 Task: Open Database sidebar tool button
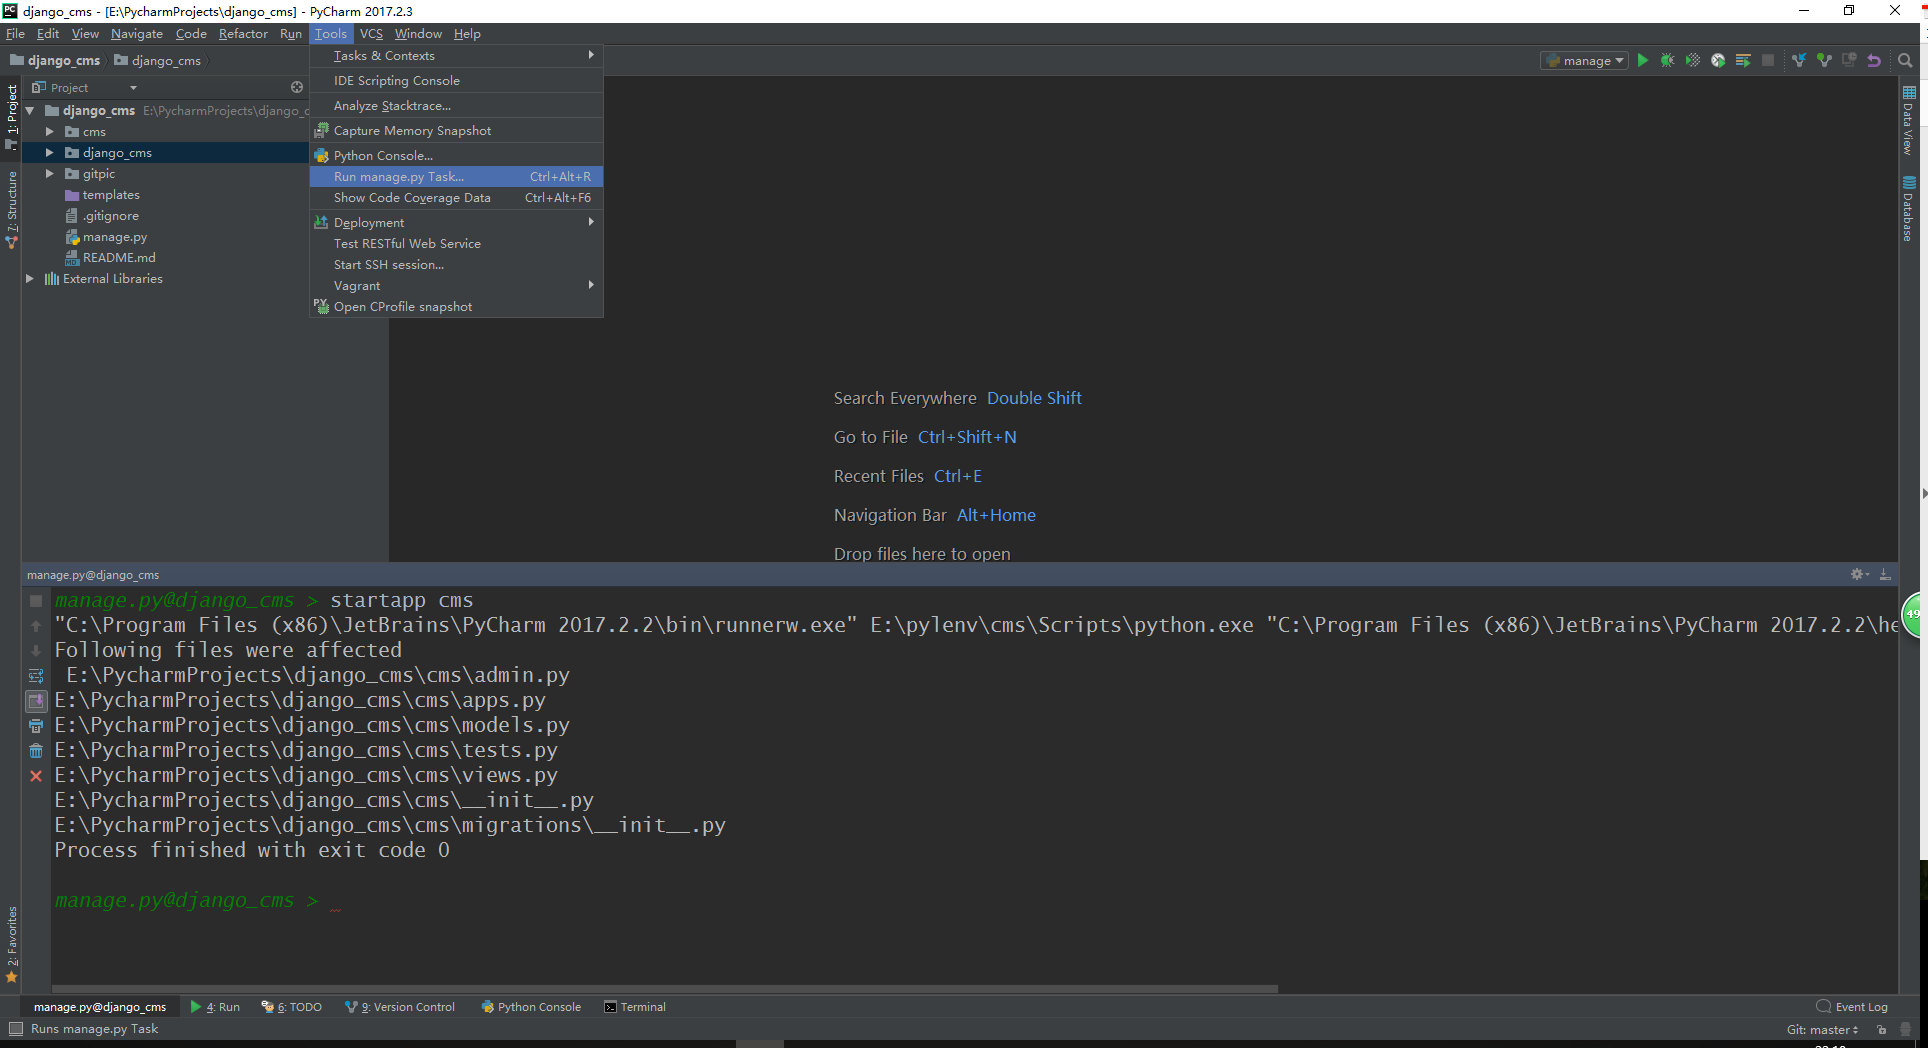[x=1909, y=209]
